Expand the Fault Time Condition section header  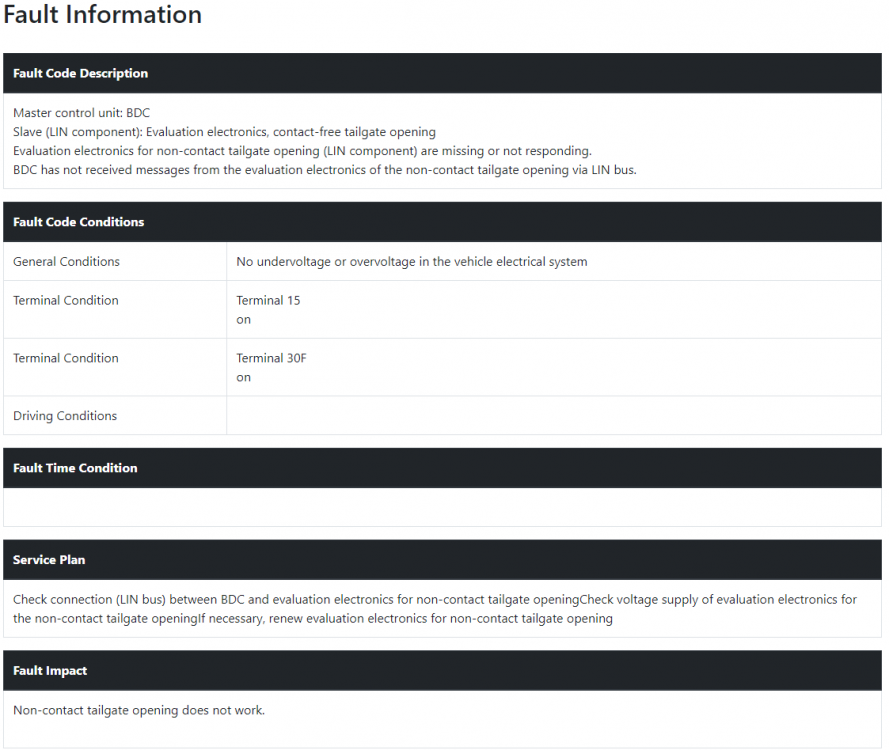click(x=442, y=468)
